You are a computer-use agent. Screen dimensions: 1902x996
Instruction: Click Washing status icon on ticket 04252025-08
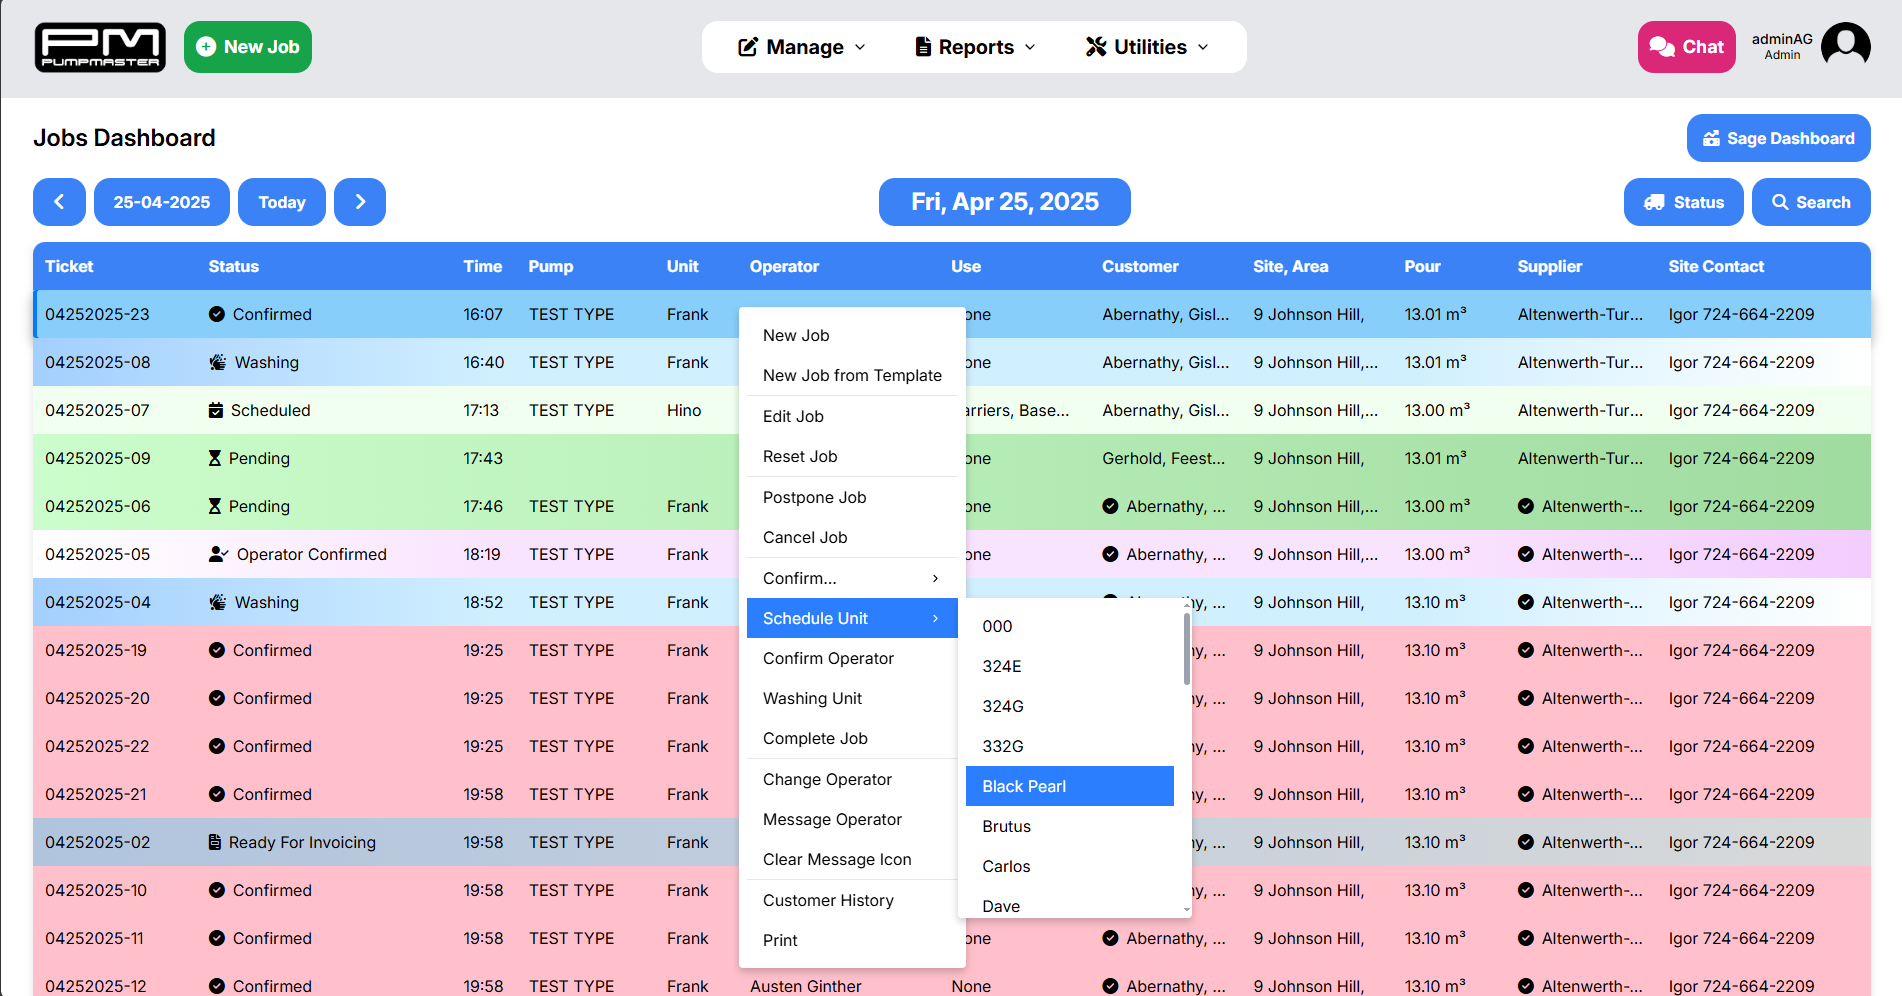(x=217, y=362)
